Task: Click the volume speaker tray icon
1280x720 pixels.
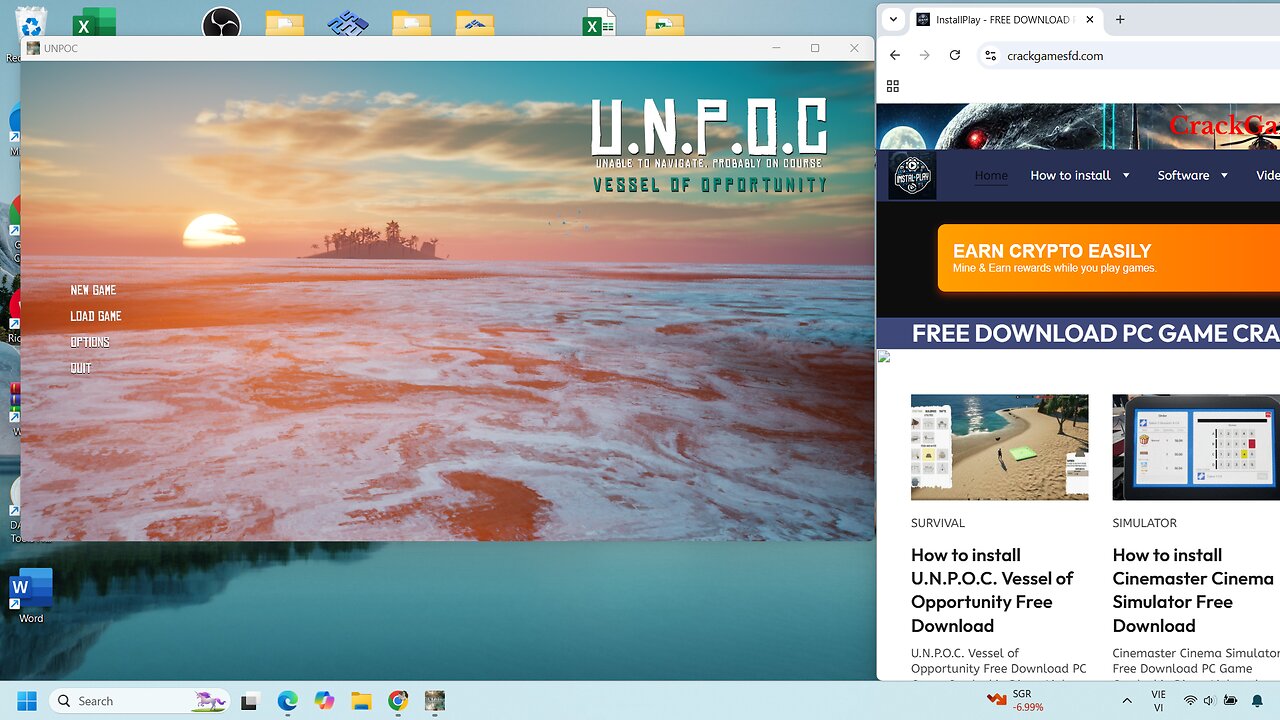Action: pyautogui.click(x=1209, y=701)
